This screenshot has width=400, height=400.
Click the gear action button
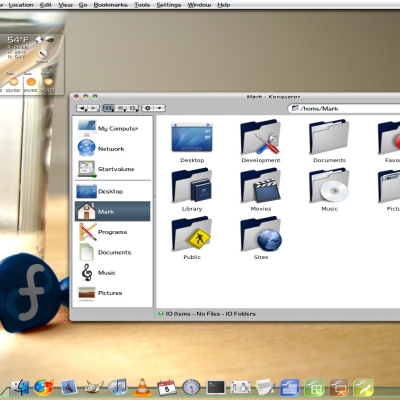click(x=148, y=108)
